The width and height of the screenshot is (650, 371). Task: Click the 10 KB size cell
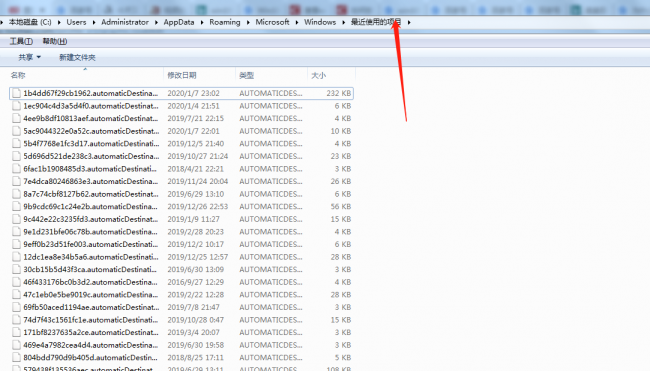tap(341, 131)
